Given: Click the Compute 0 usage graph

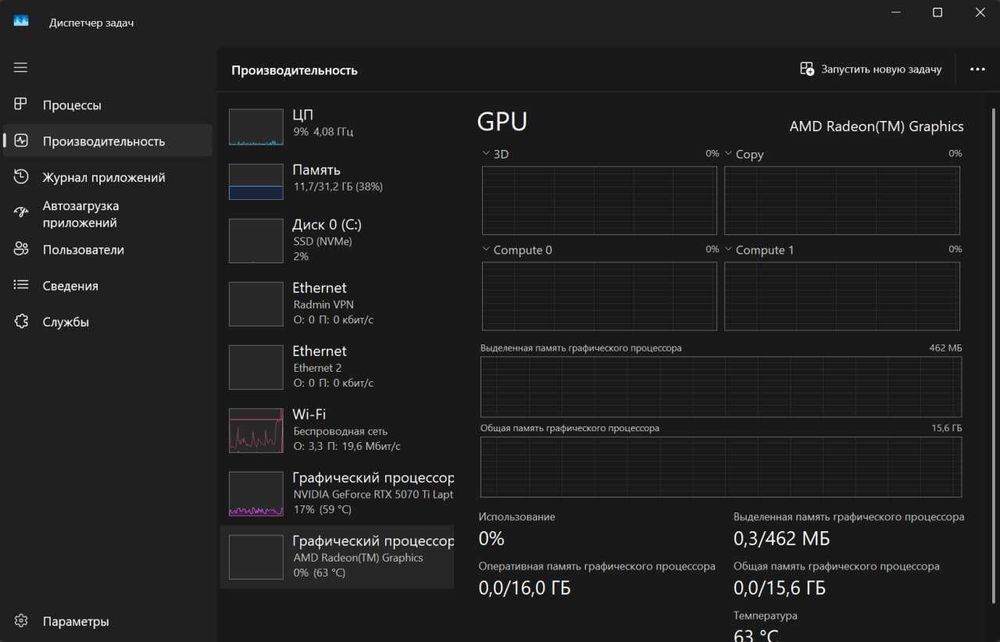Looking at the screenshot, I should (599, 296).
